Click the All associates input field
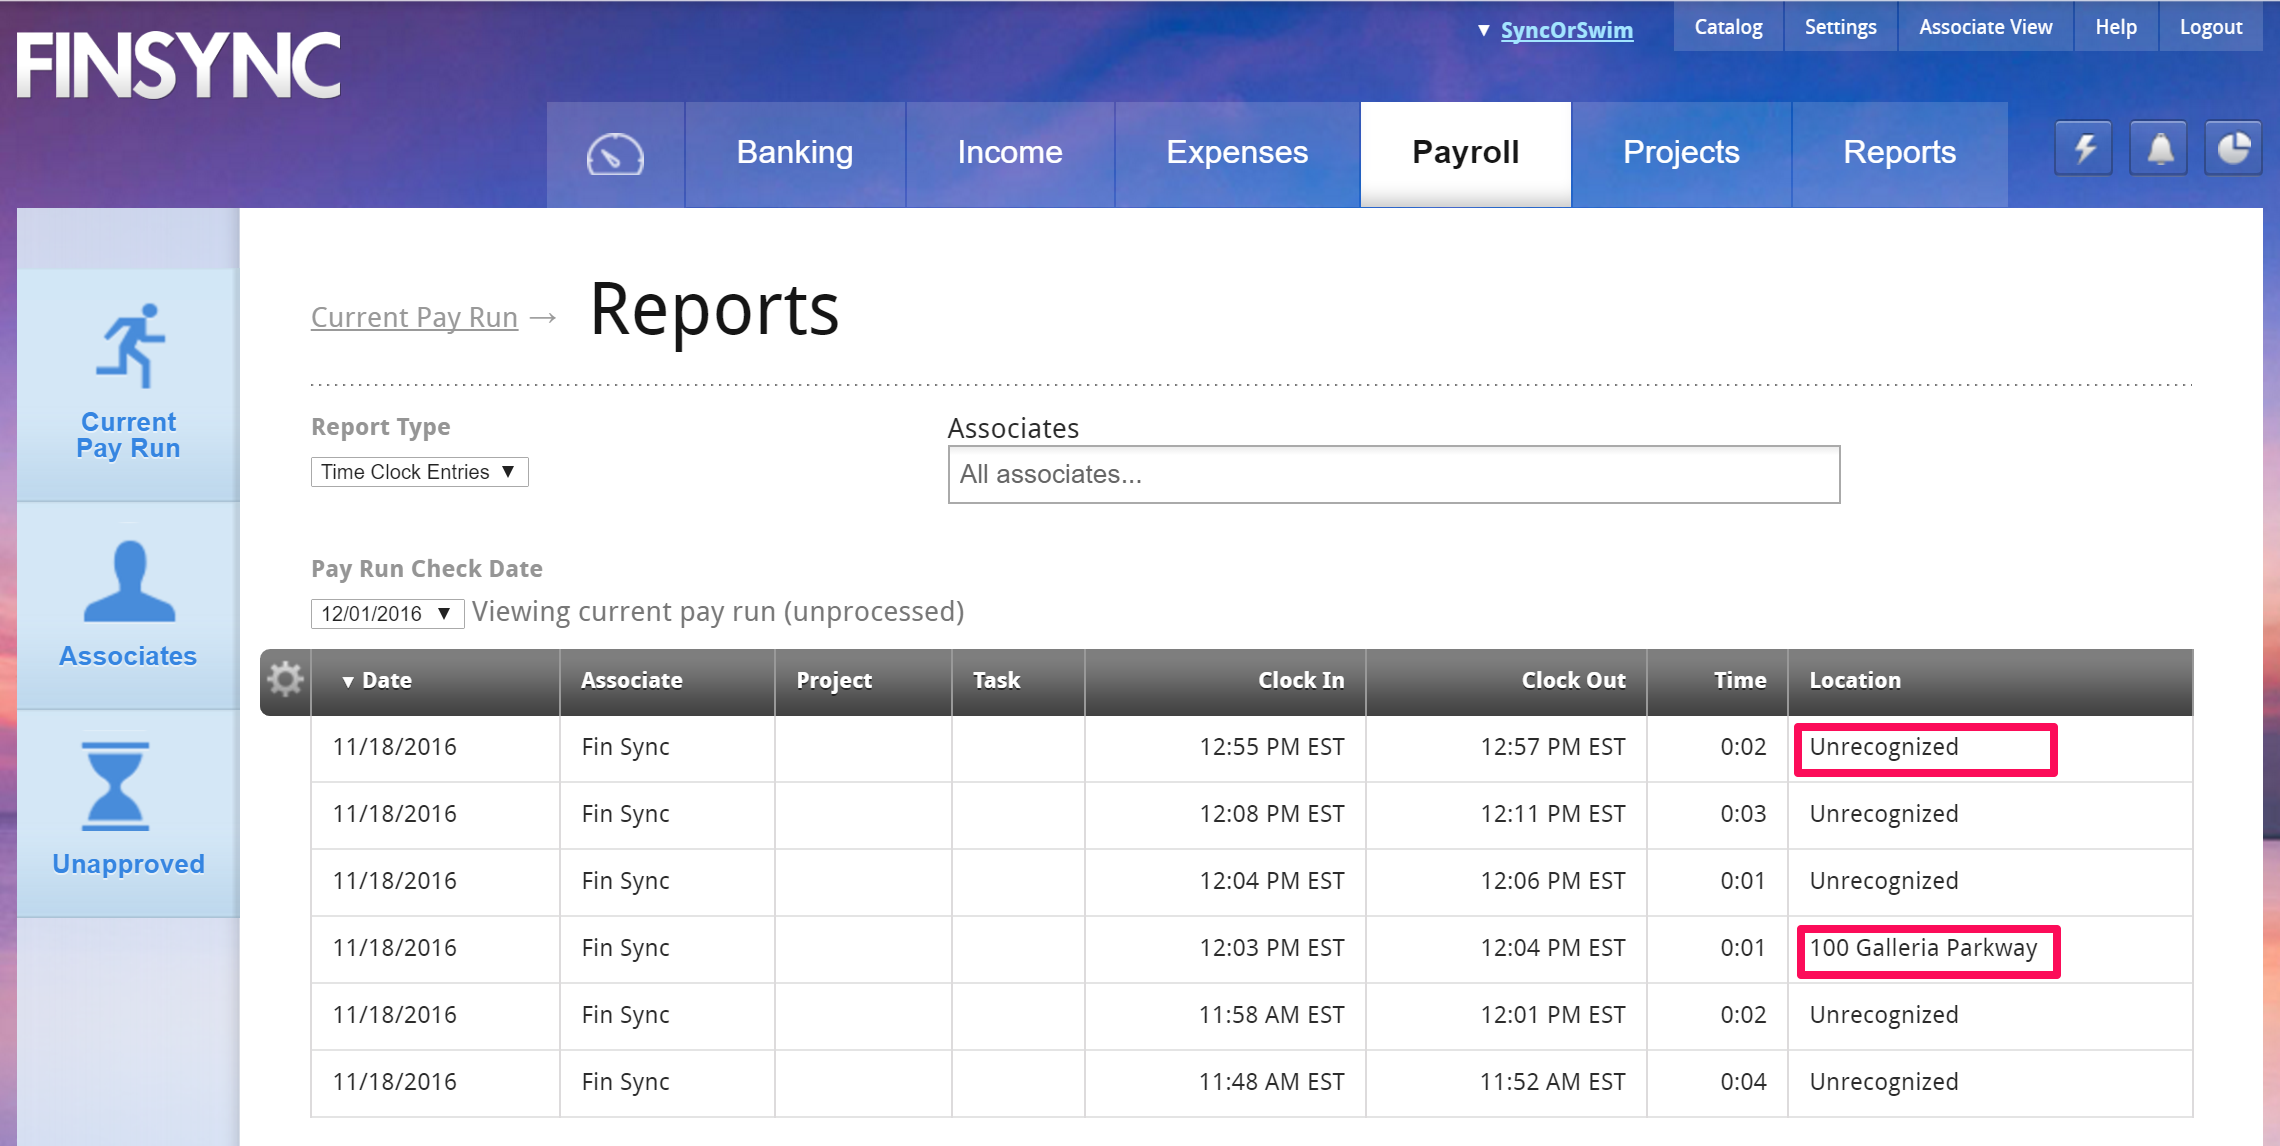 coord(1393,474)
